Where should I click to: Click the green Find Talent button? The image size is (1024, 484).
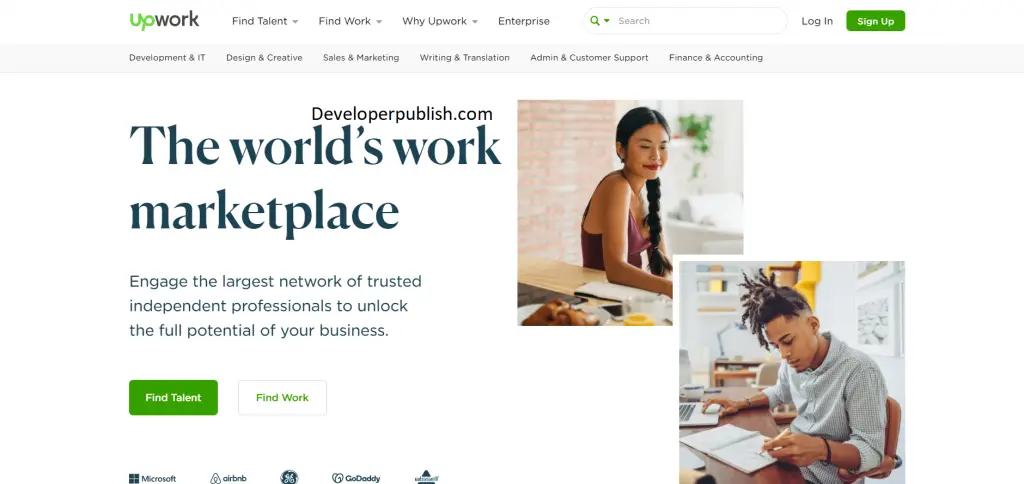coord(173,397)
